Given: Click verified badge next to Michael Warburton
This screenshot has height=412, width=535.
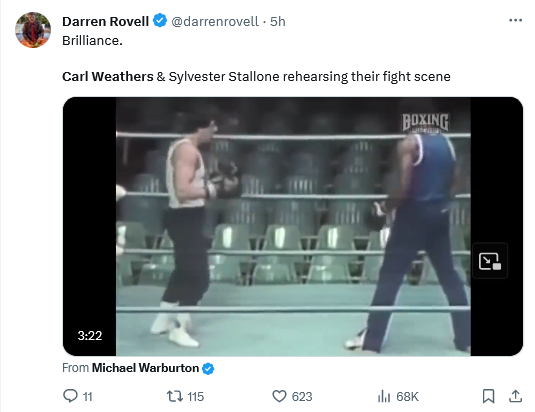Looking at the screenshot, I should pyautogui.click(x=208, y=369).
